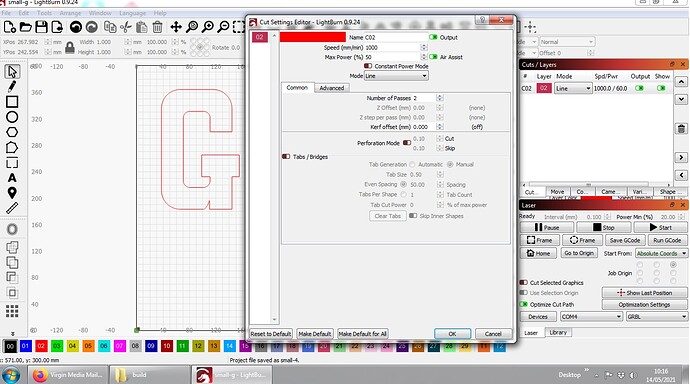
Task: Enable Constant Power Mode toggle
Action: tap(368, 66)
